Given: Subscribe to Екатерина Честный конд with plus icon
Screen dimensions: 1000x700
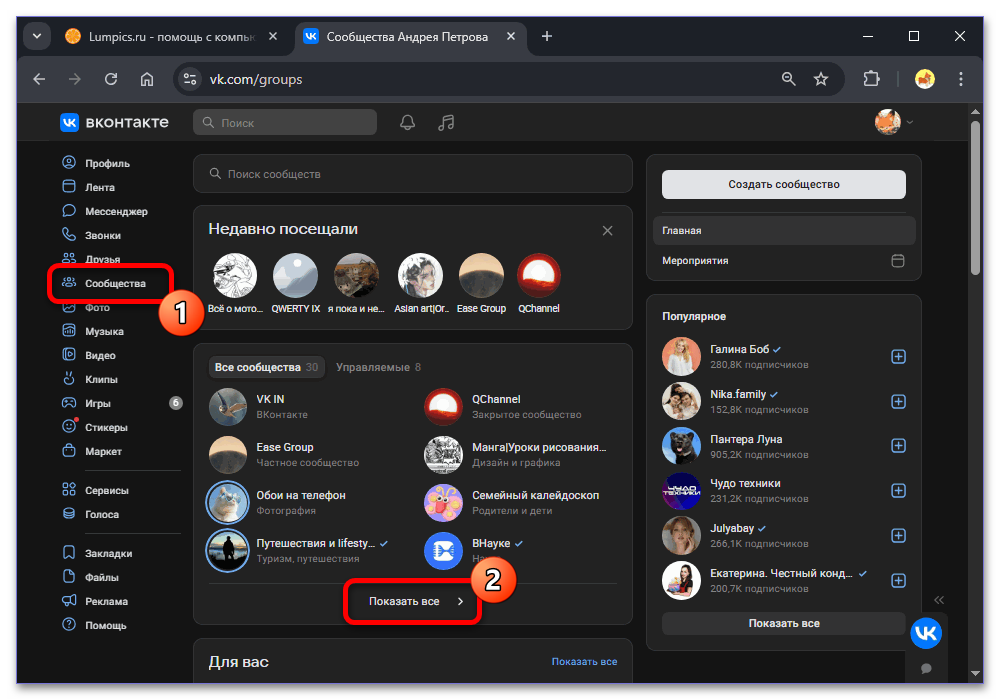Looking at the screenshot, I should coord(898,581).
